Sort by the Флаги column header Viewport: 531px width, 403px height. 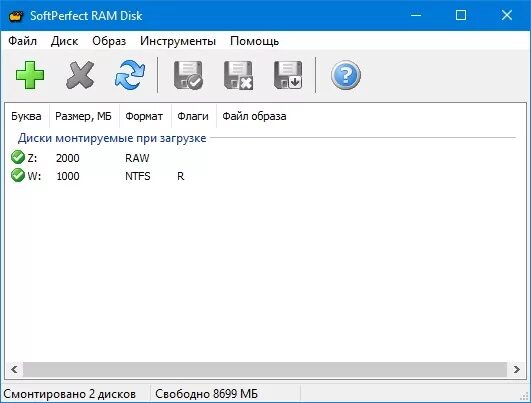tap(193, 116)
